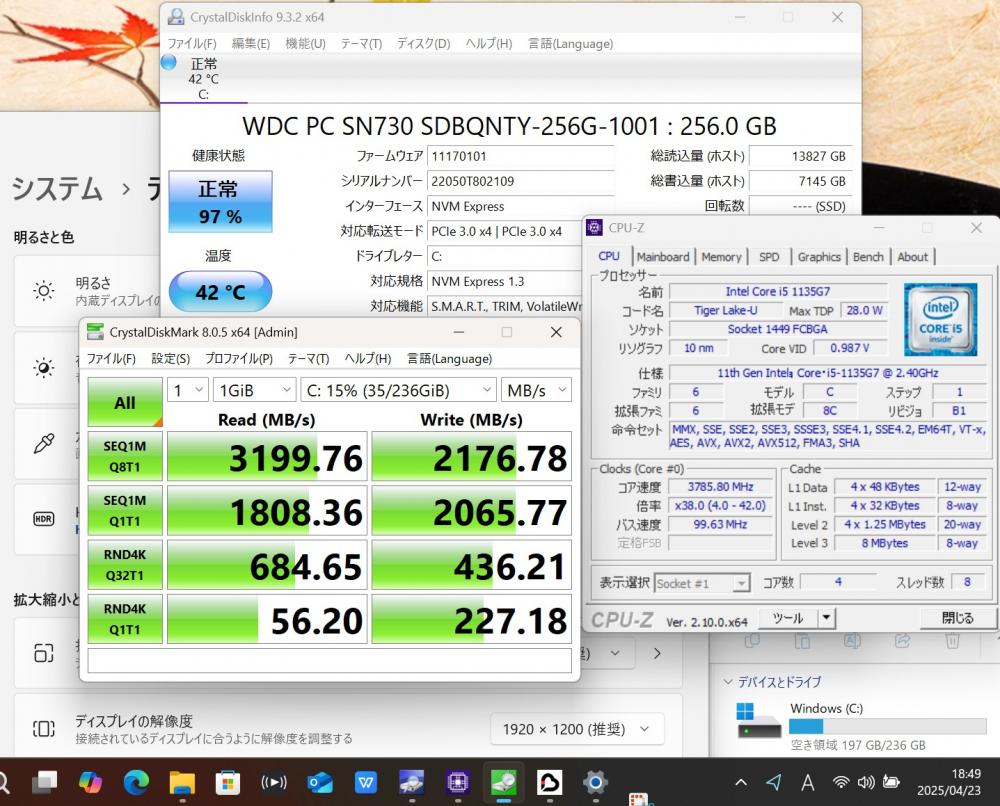The height and width of the screenshot is (806, 1000).
Task: Click the purple CPU-Z chip taskbar icon
Action: point(457,782)
